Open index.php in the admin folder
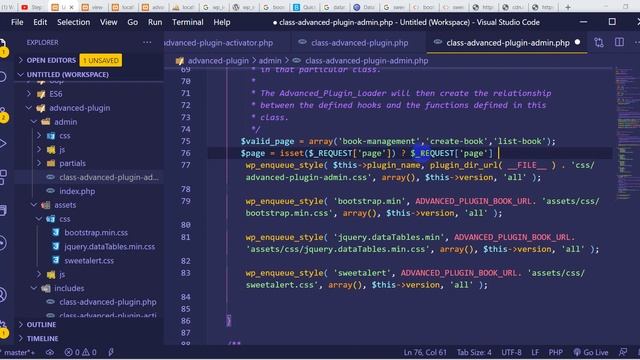Image resolution: width=640 pixels, height=360 pixels. click(89, 191)
